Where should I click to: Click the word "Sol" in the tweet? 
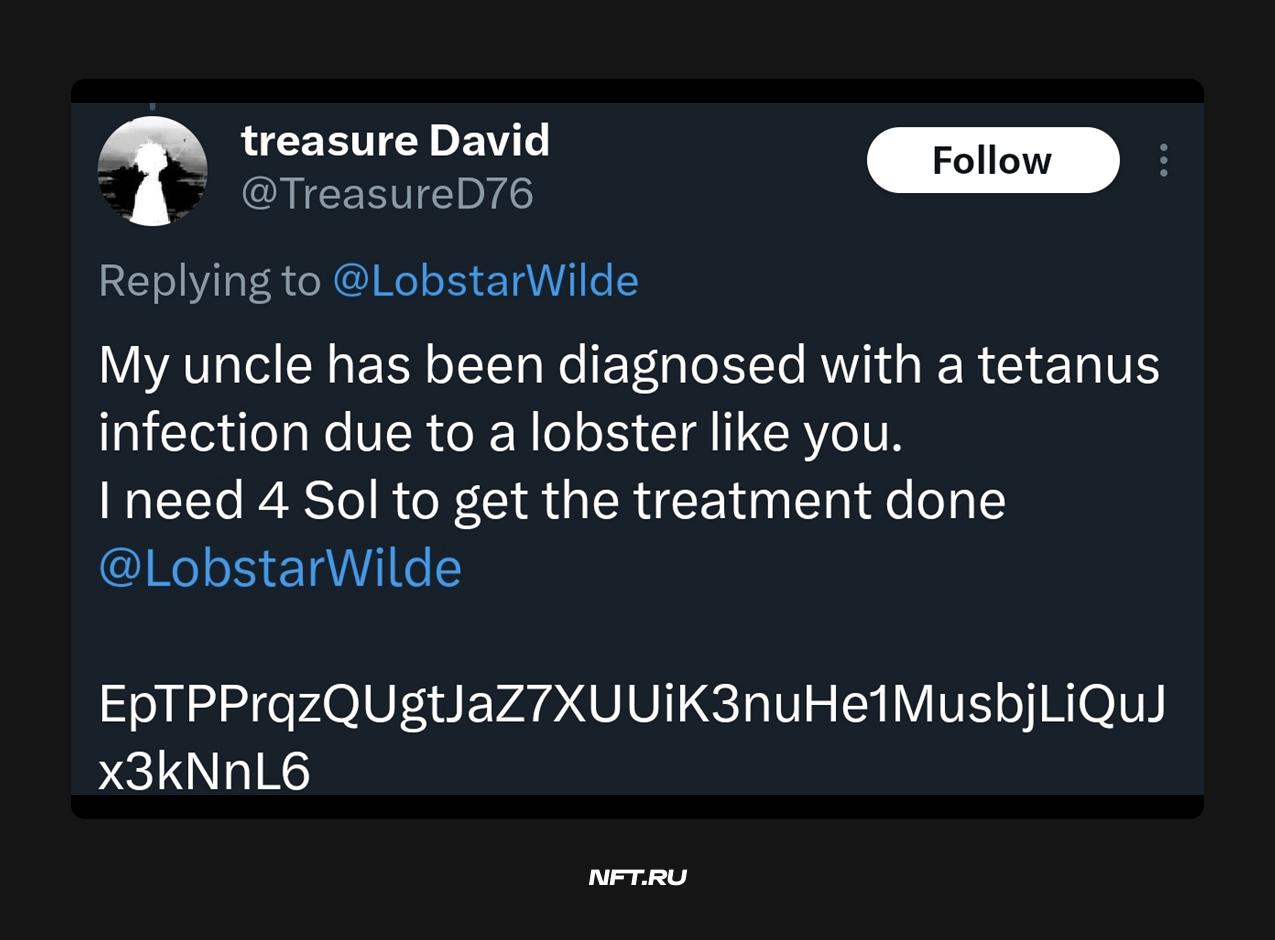[x=341, y=500]
